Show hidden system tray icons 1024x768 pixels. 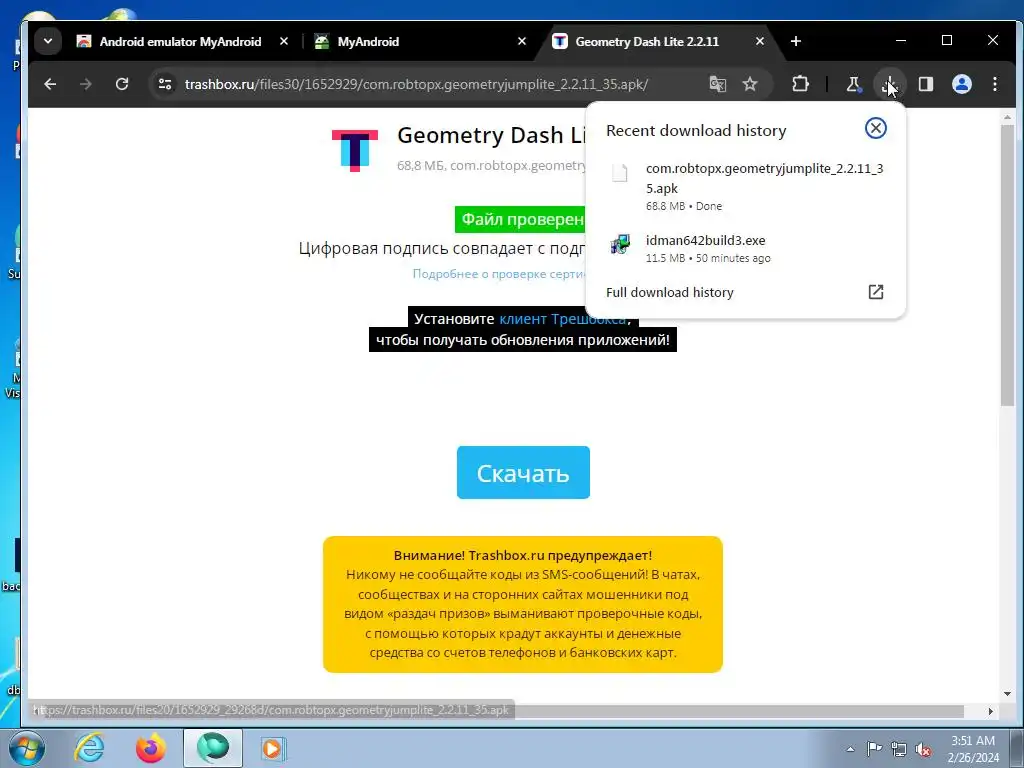[850, 749]
